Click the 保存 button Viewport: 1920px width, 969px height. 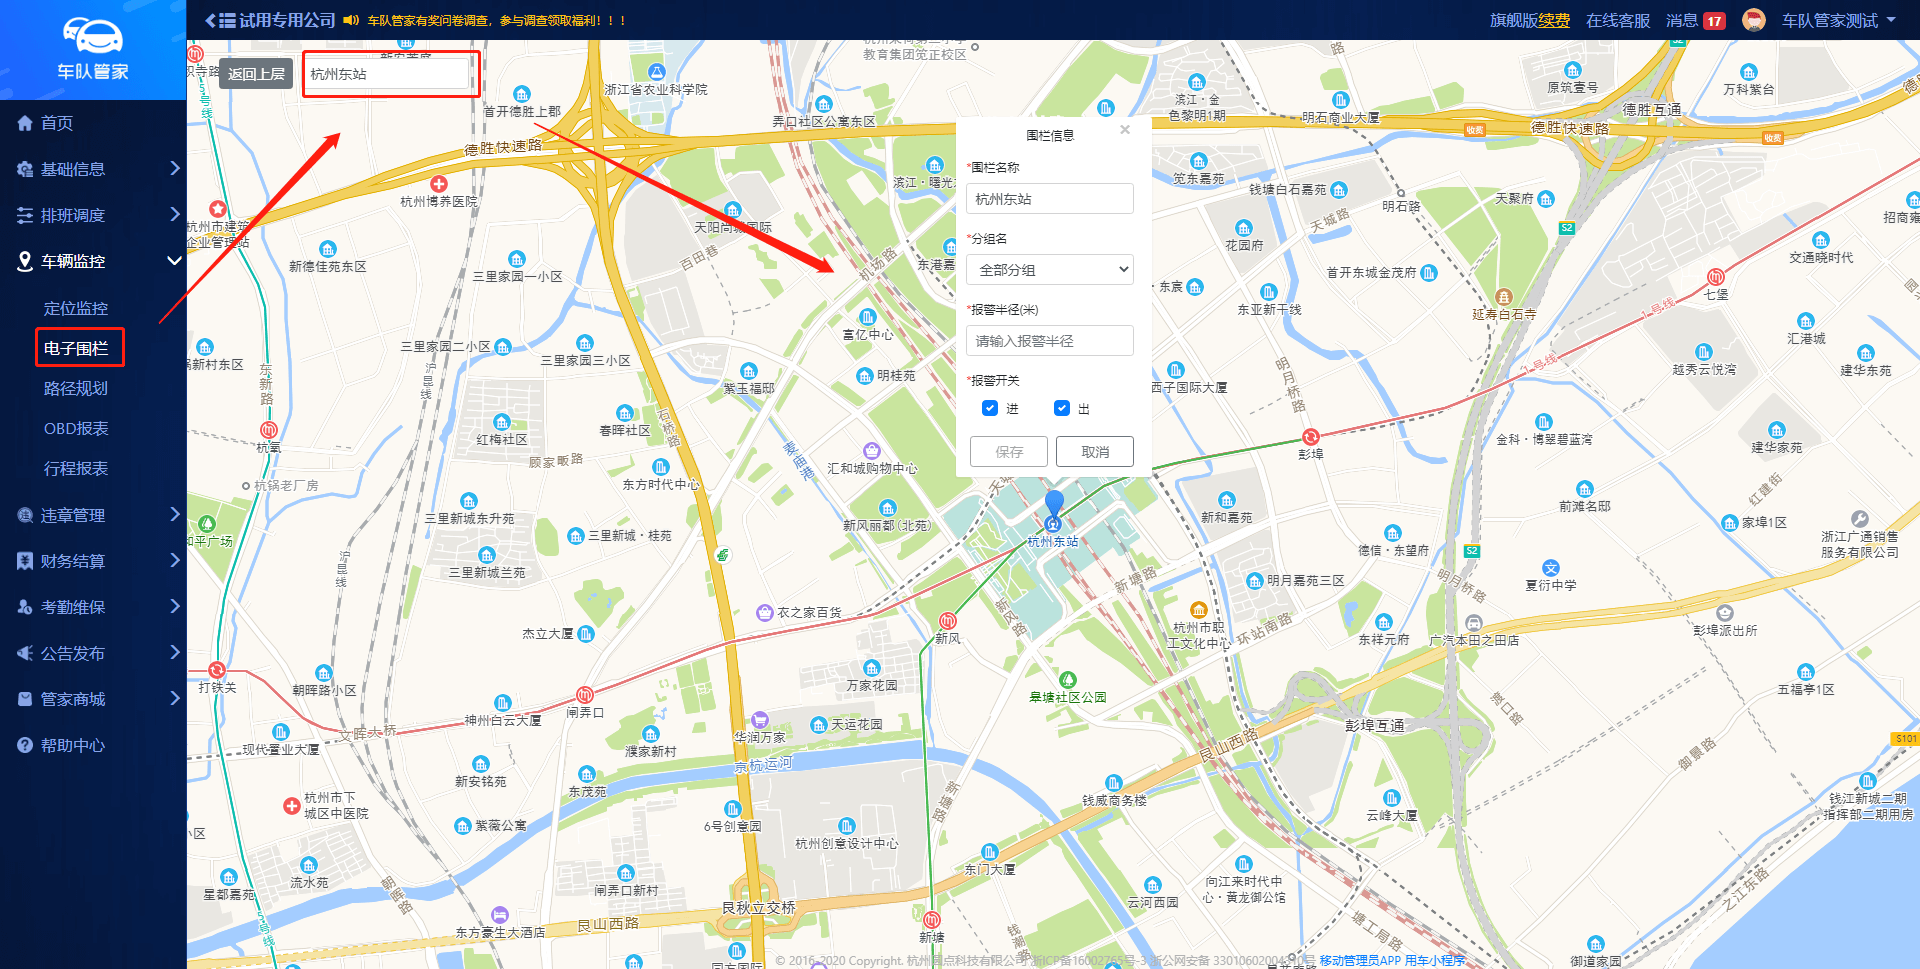pos(1009,452)
